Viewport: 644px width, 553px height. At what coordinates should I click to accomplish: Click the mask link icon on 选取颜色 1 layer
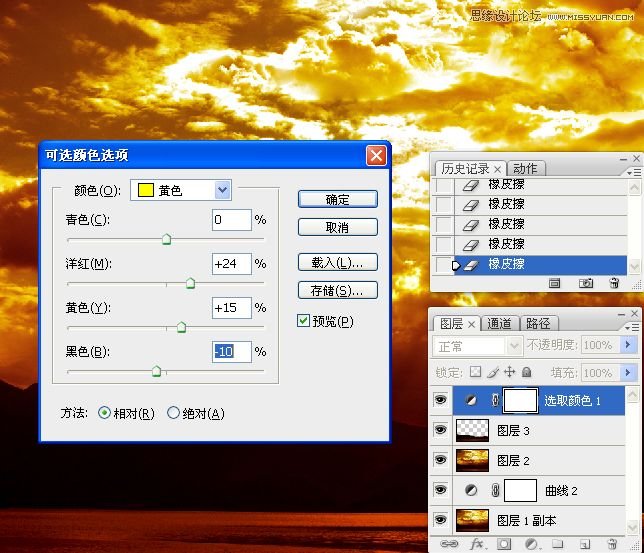click(x=495, y=400)
